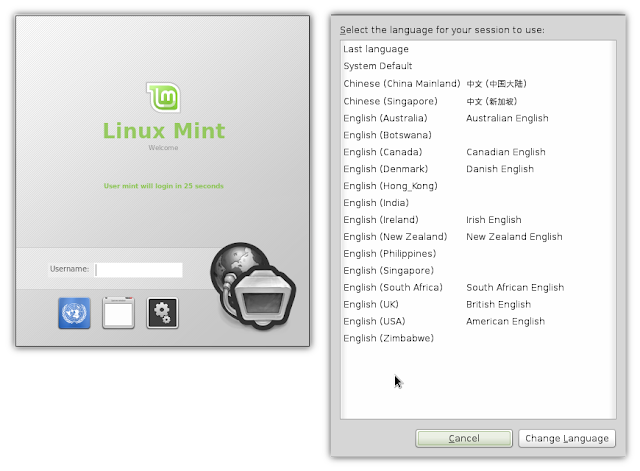
Task: Click the language selection flag icon
Action: pyautogui.click(x=74, y=314)
